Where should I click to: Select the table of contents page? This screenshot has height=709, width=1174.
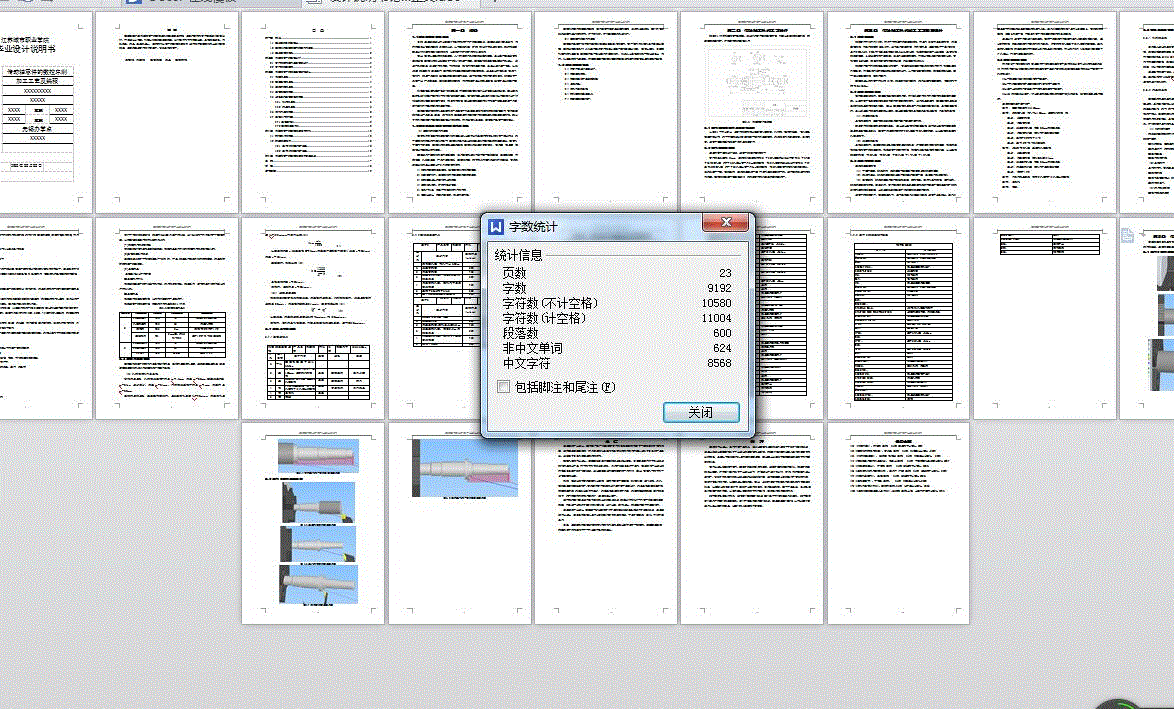[x=313, y=112]
